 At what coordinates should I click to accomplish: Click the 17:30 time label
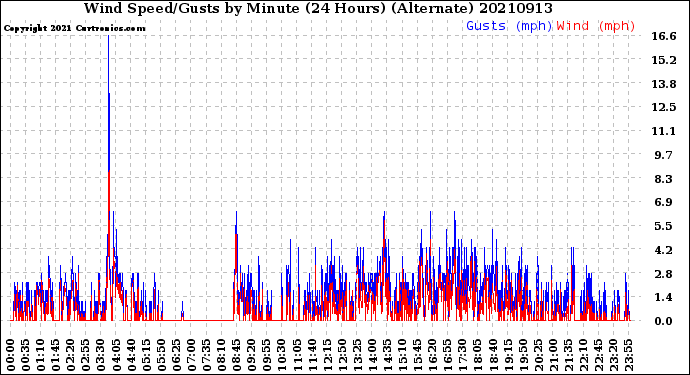click(462, 355)
